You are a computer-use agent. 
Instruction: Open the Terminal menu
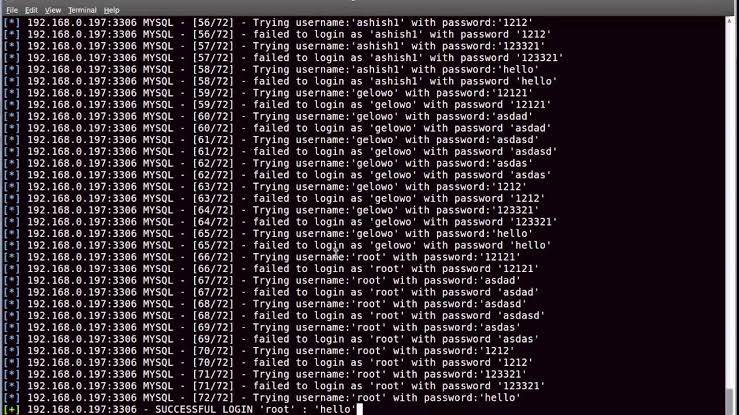[82, 10]
